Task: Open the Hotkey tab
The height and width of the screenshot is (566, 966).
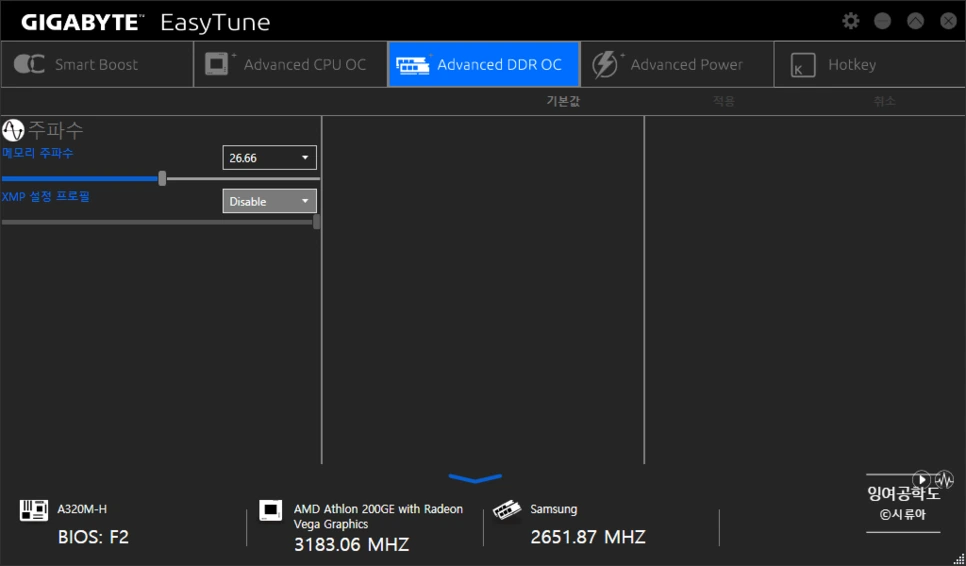Action: (x=869, y=64)
